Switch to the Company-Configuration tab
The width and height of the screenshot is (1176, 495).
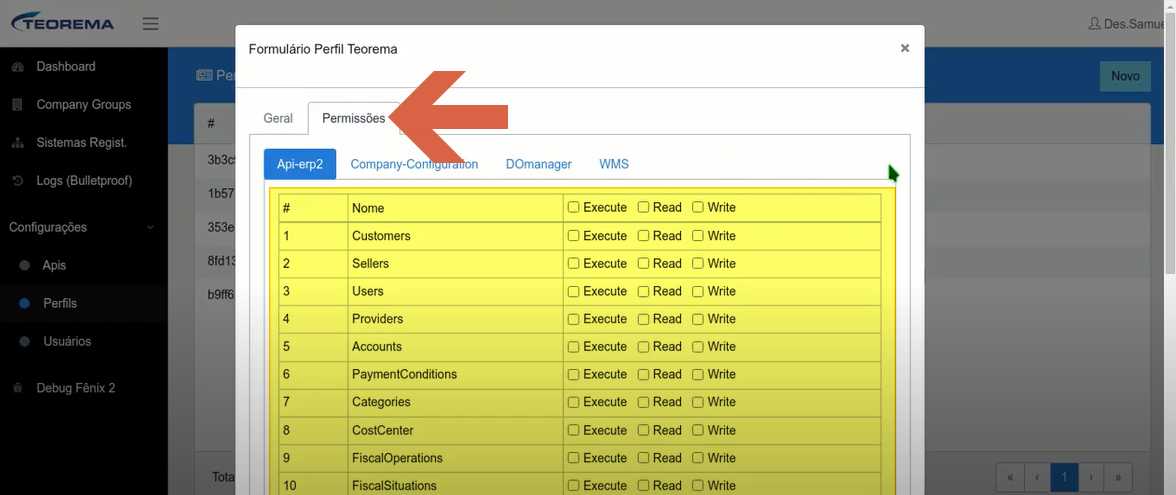(414, 164)
